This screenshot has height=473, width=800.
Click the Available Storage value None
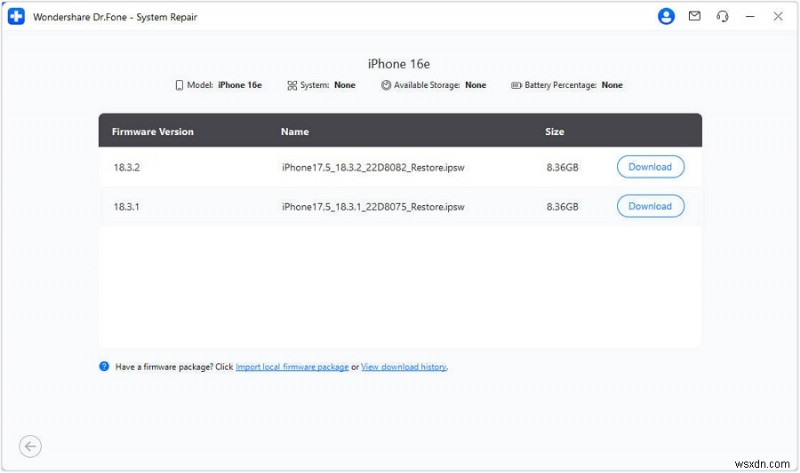click(476, 85)
